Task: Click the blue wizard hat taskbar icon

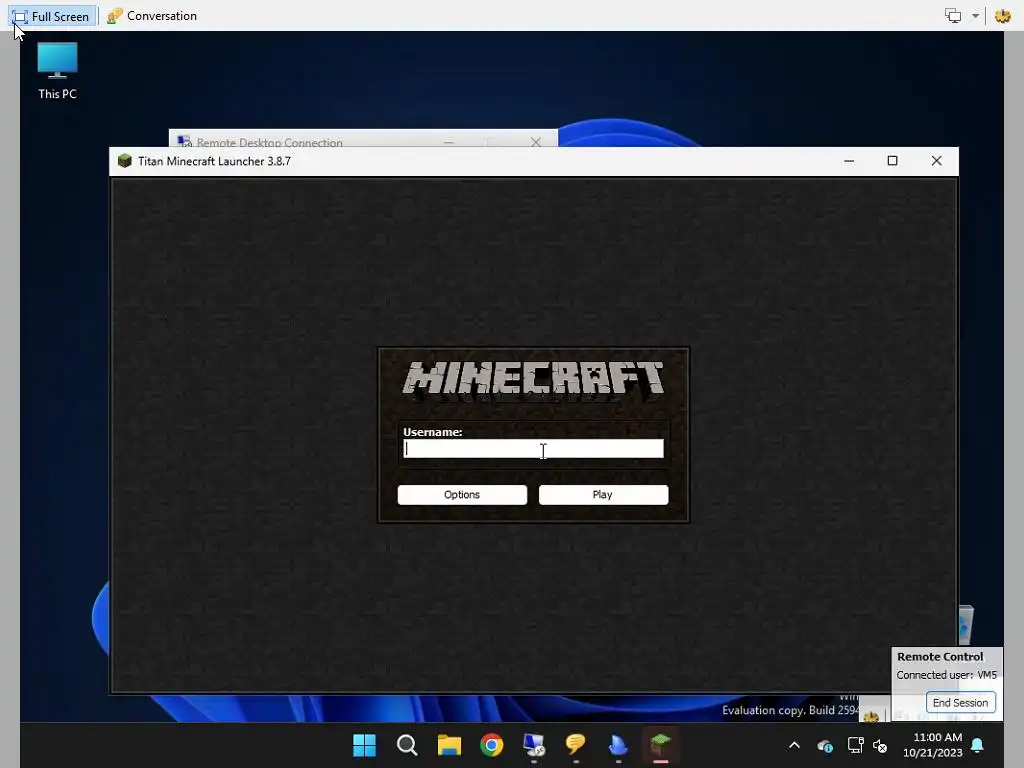Action: tap(618, 745)
